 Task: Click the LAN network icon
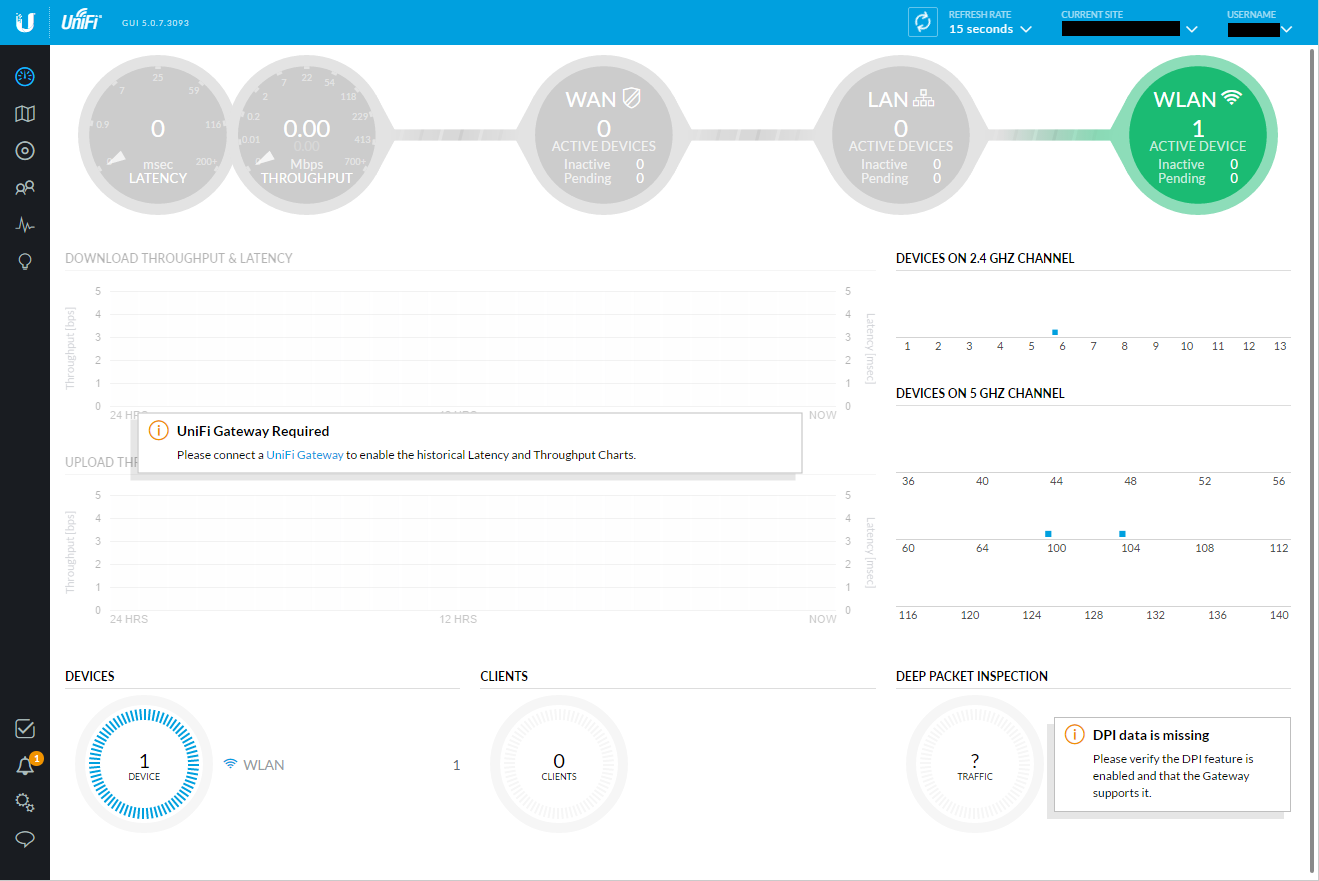(x=923, y=99)
